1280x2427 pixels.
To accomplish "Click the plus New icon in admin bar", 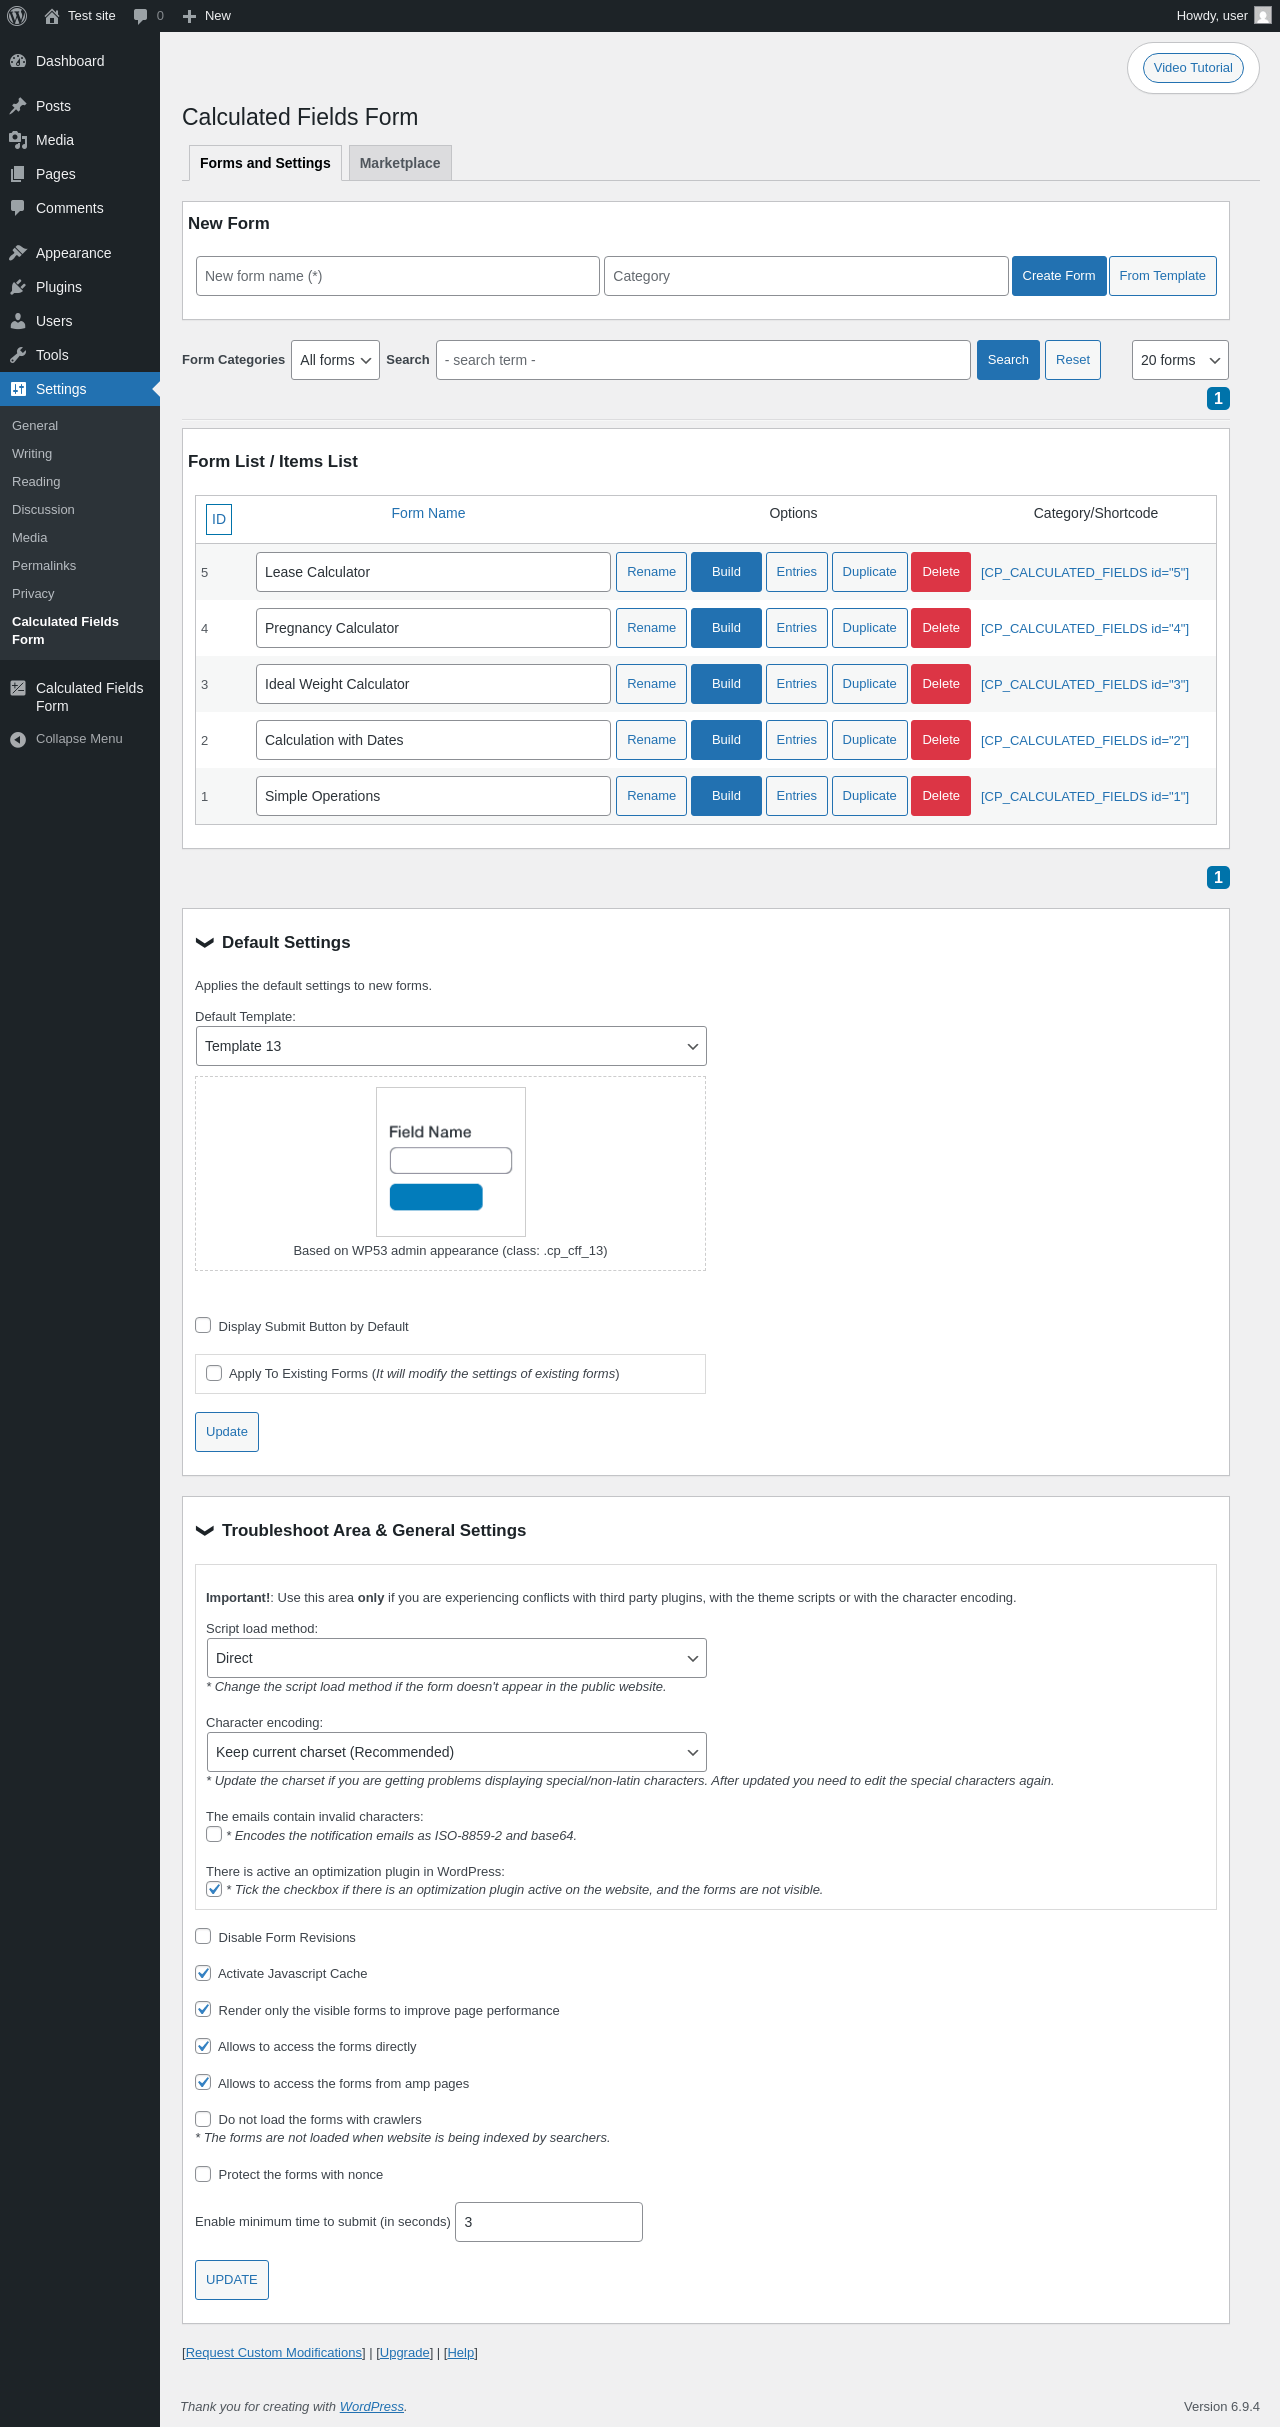I will (x=189, y=16).
